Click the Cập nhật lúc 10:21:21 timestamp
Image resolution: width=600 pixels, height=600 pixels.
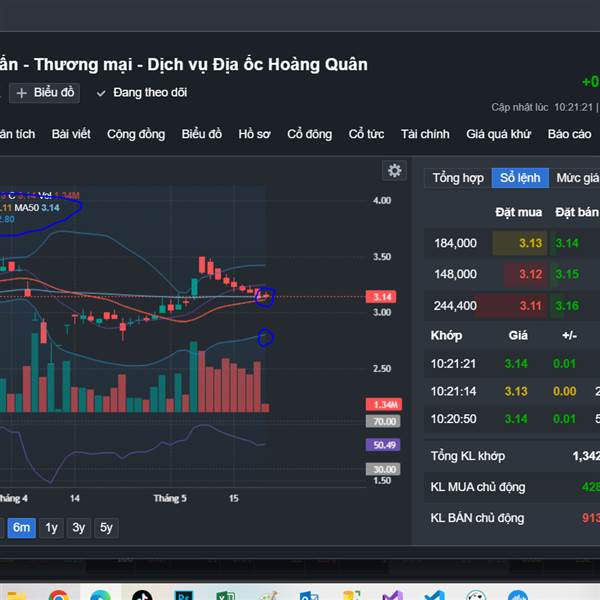[x=542, y=107]
